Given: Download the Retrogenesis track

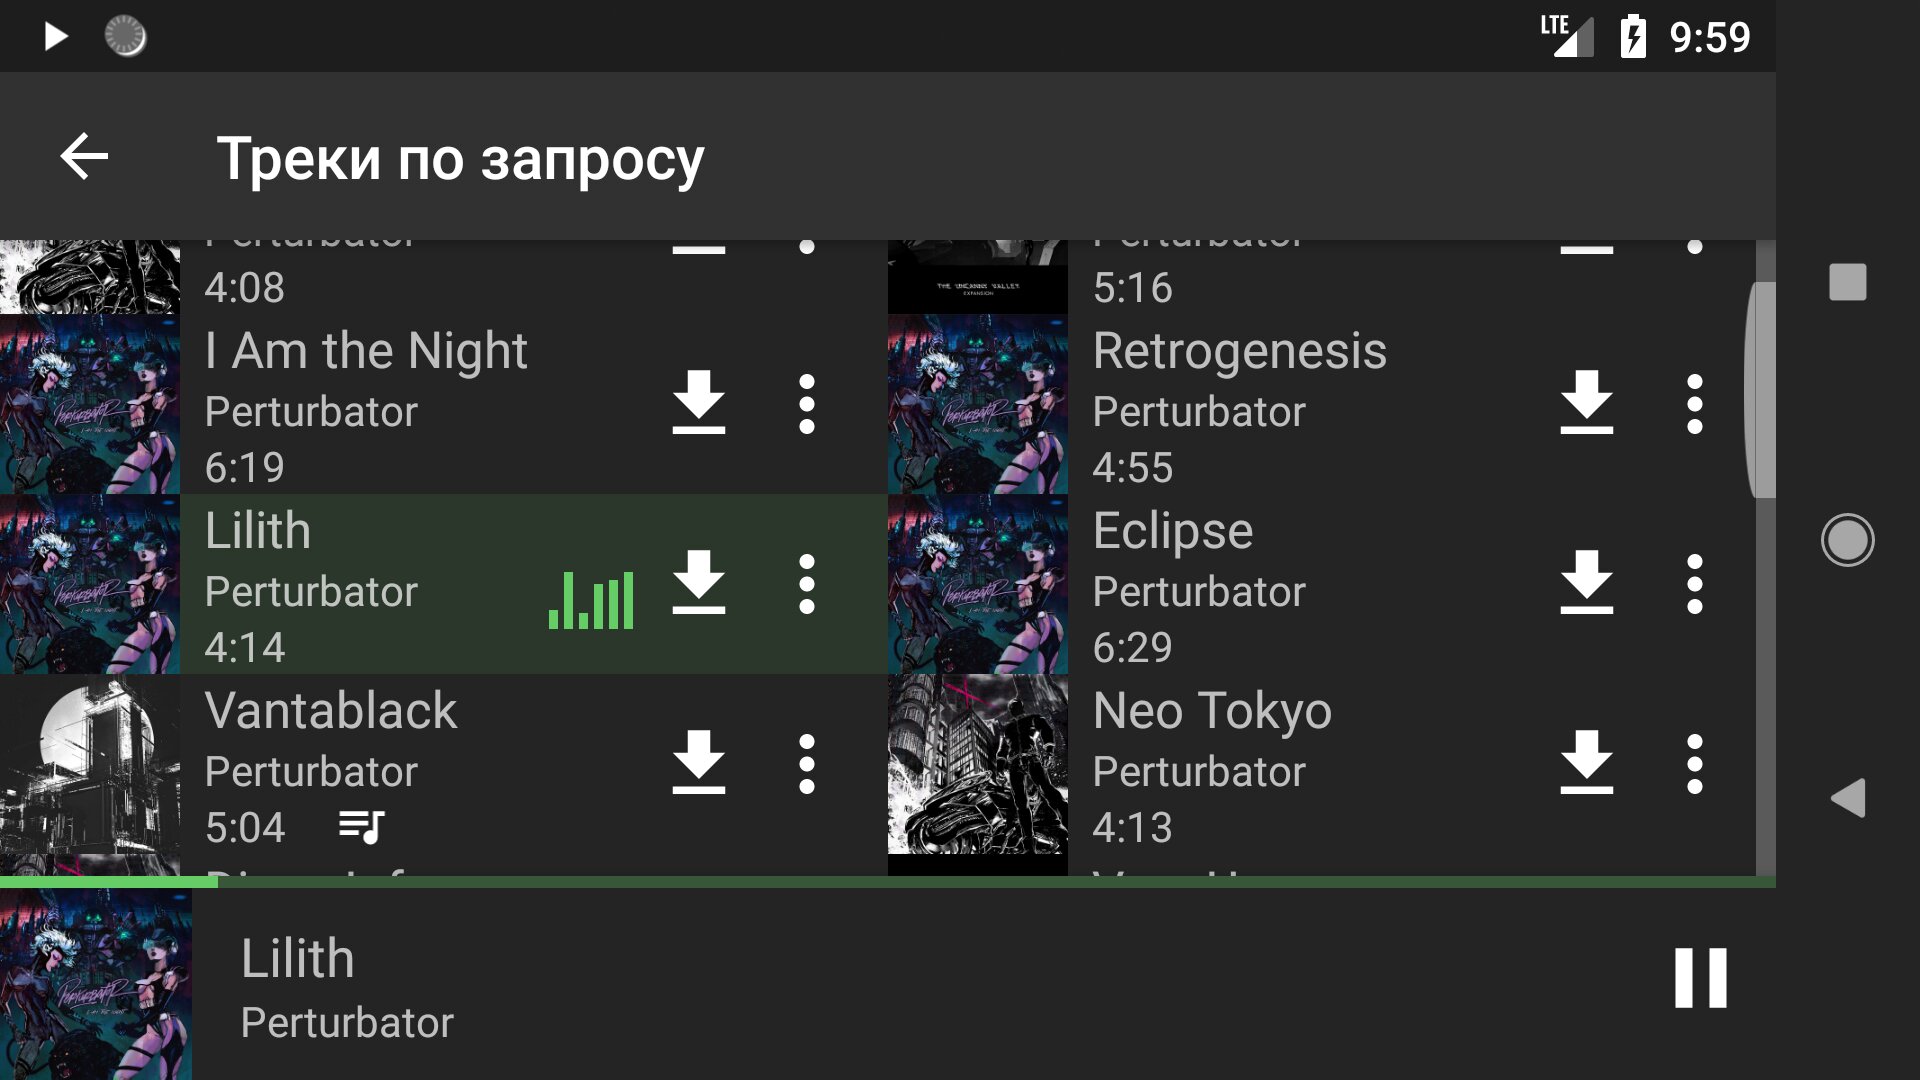Looking at the screenshot, I should point(1586,403).
